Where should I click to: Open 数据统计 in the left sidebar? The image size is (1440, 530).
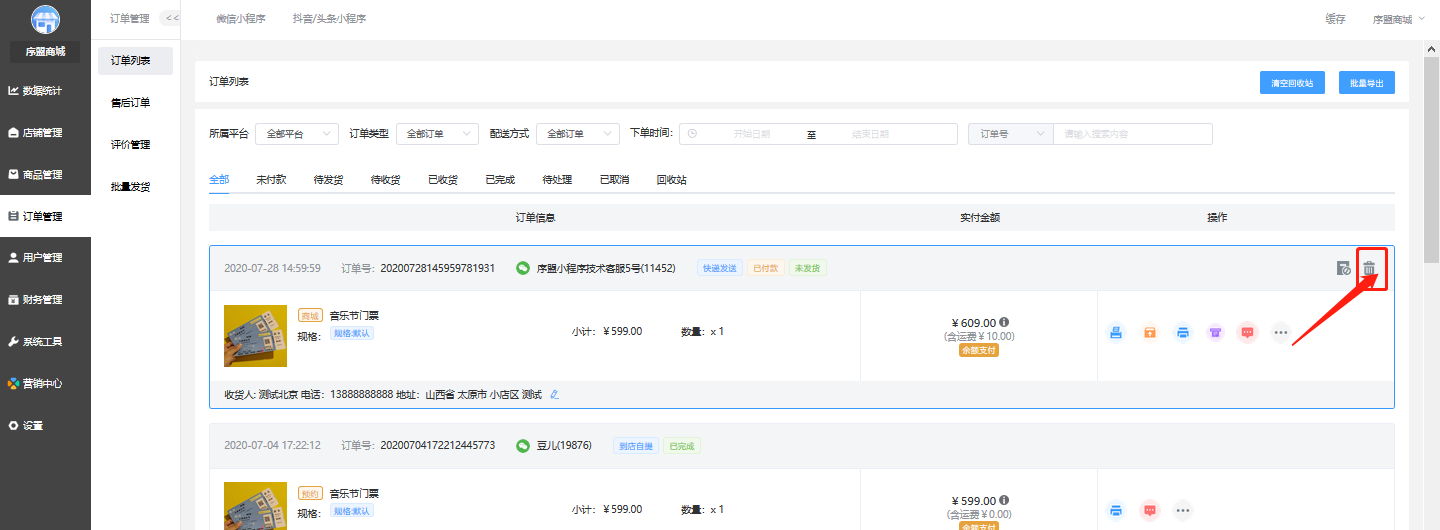pyautogui.click(x=45, y=91)
